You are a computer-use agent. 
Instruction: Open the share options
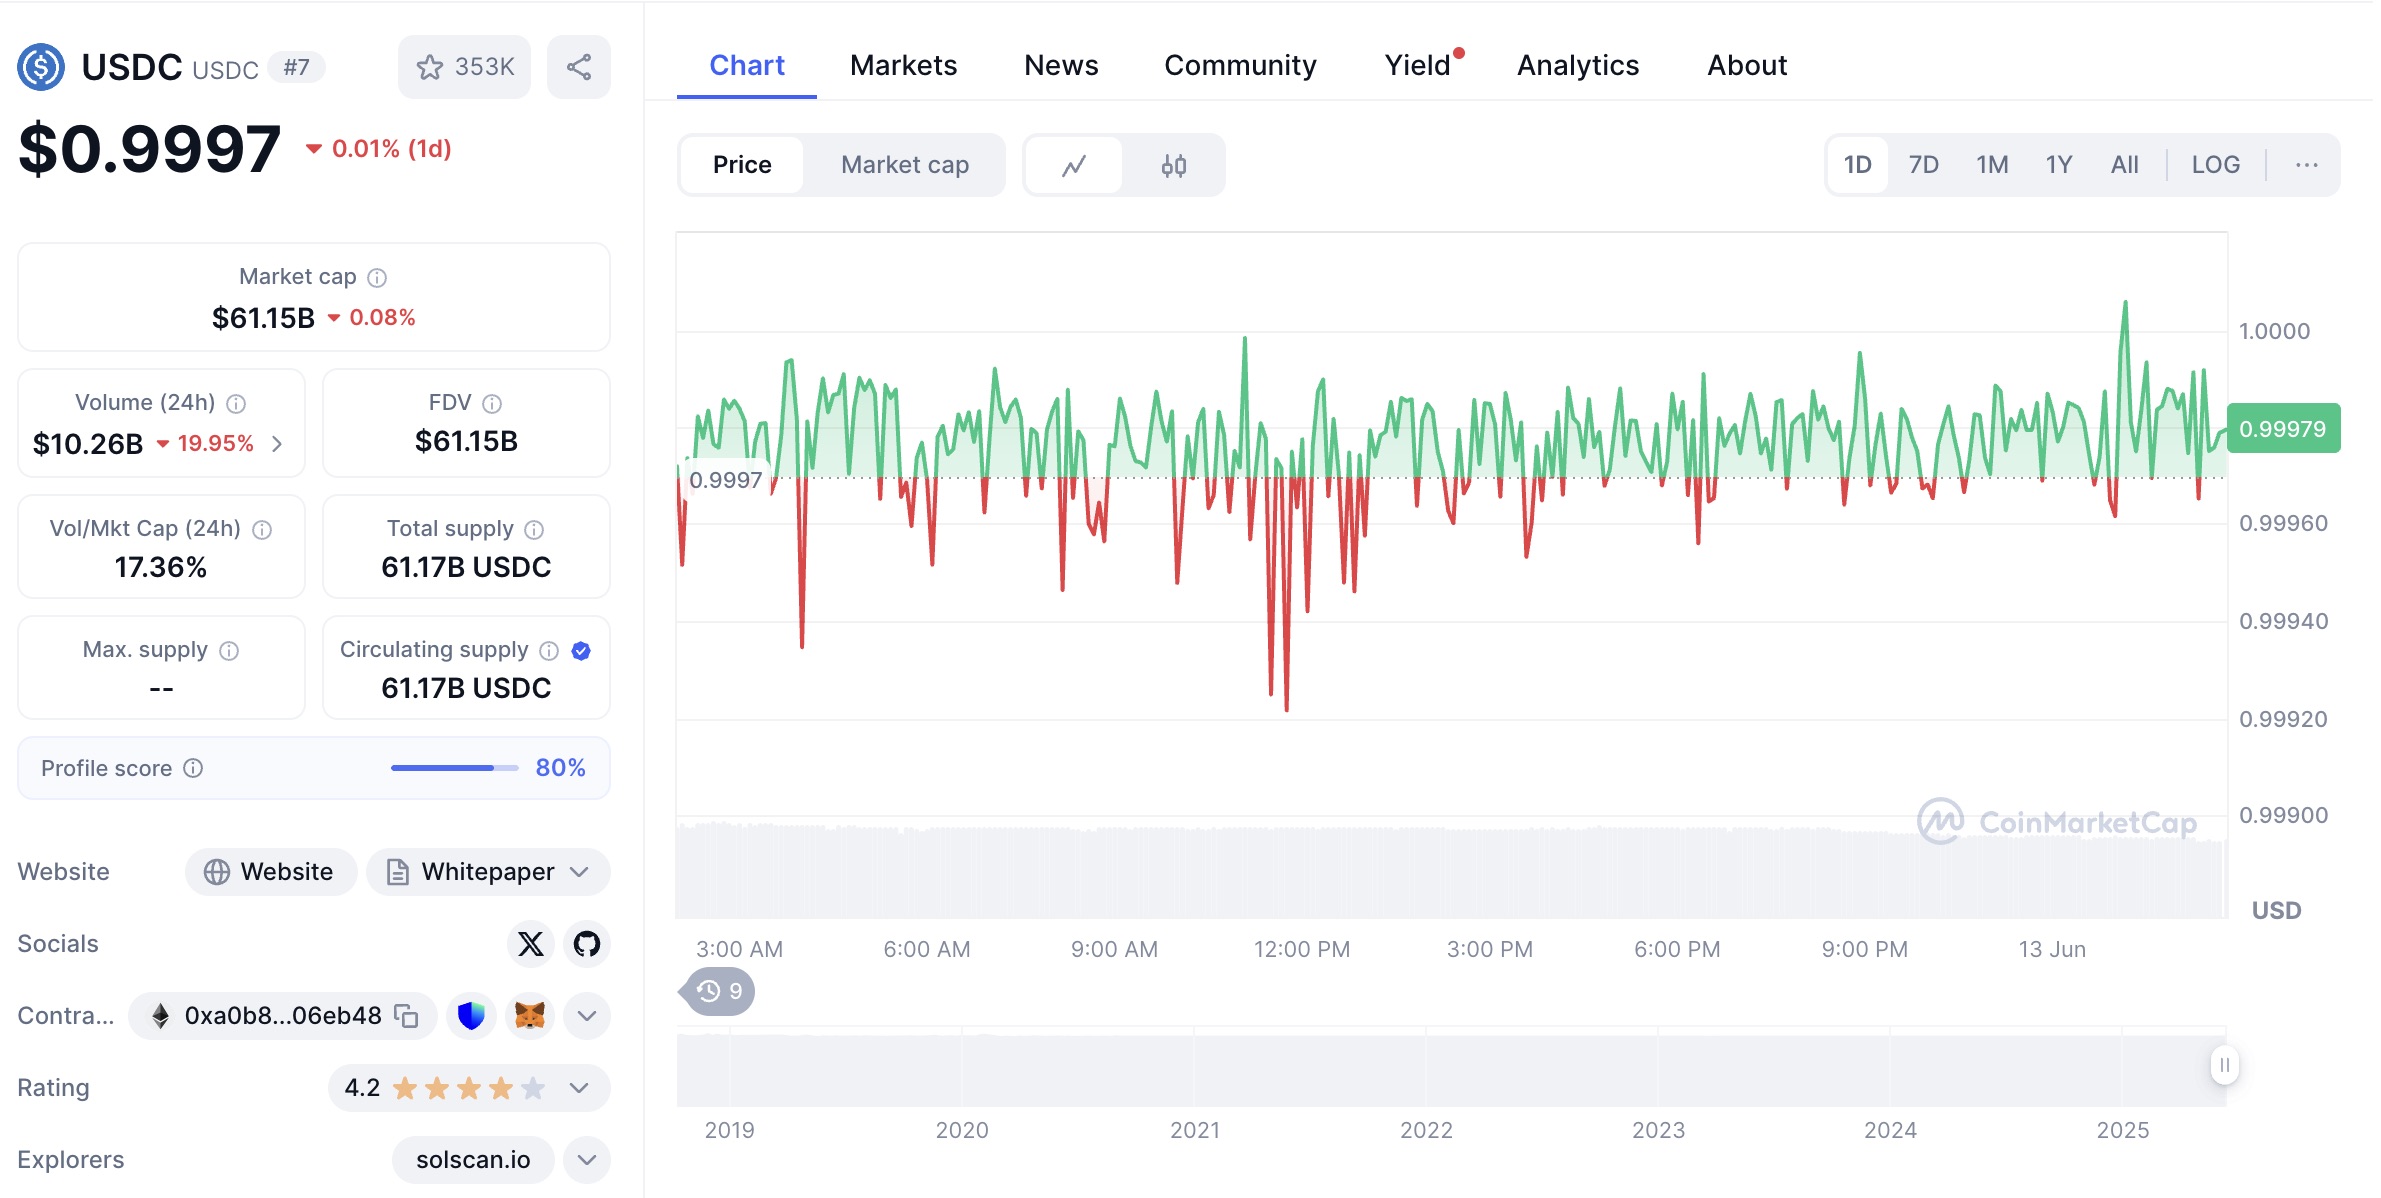579,67
